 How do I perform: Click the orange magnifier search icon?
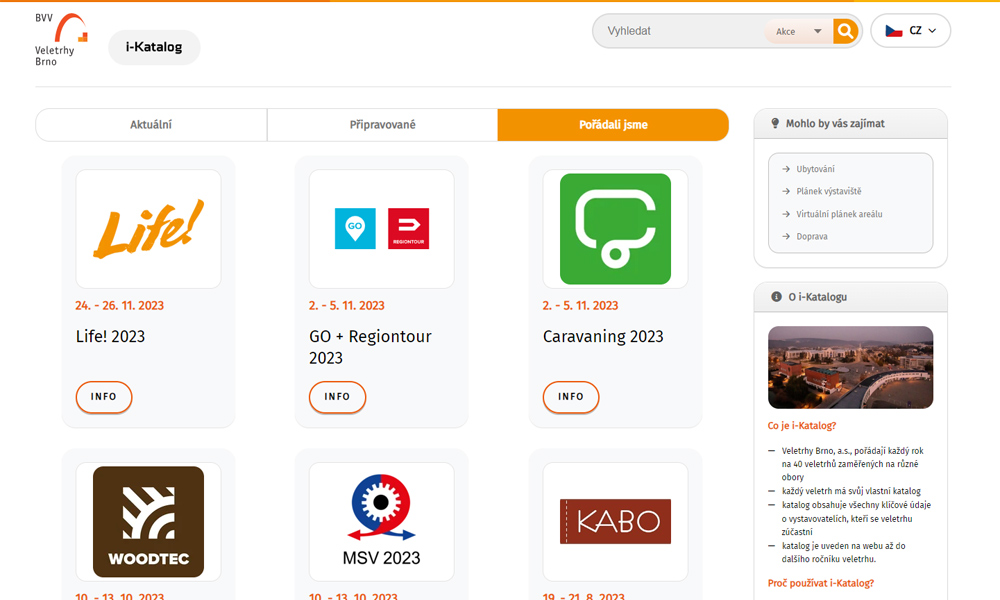(x=845, y=31)
